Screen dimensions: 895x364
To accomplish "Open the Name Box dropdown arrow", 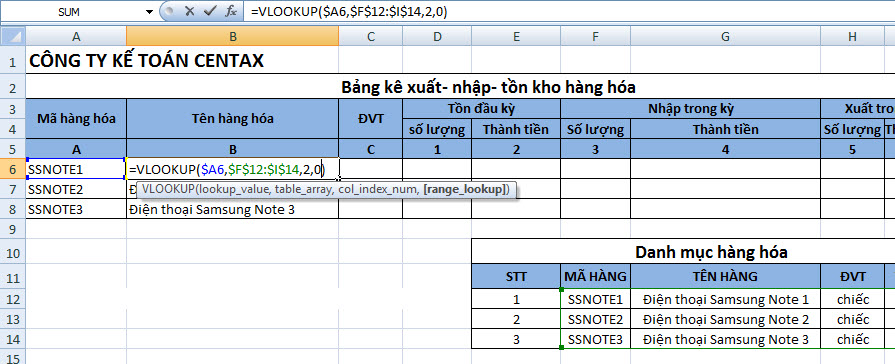I will click(x=150, y=11).
